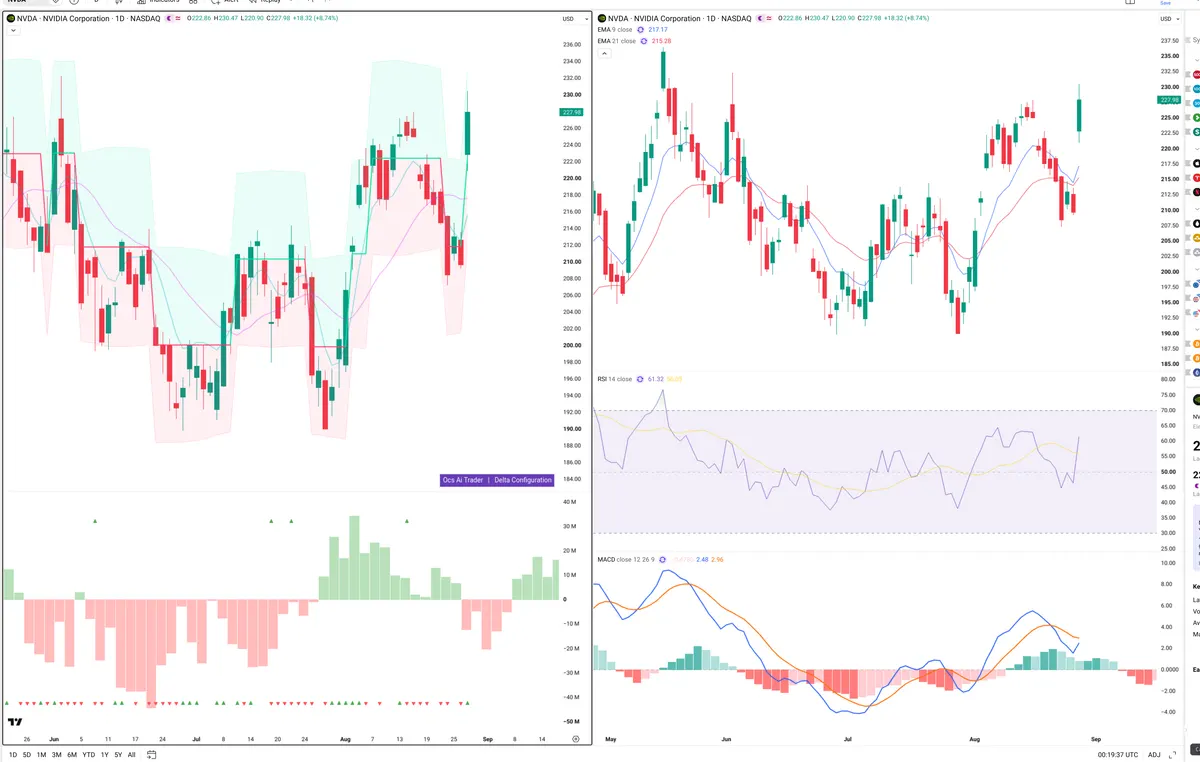Click post-market moon icon in right chart title

coord(762,19)
